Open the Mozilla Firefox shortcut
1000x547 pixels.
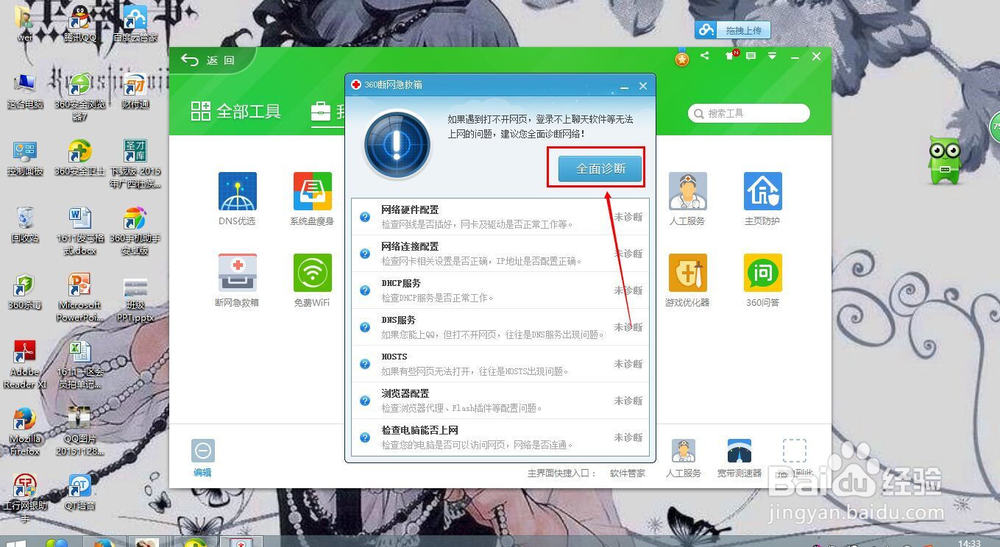(x=25, y=432)
